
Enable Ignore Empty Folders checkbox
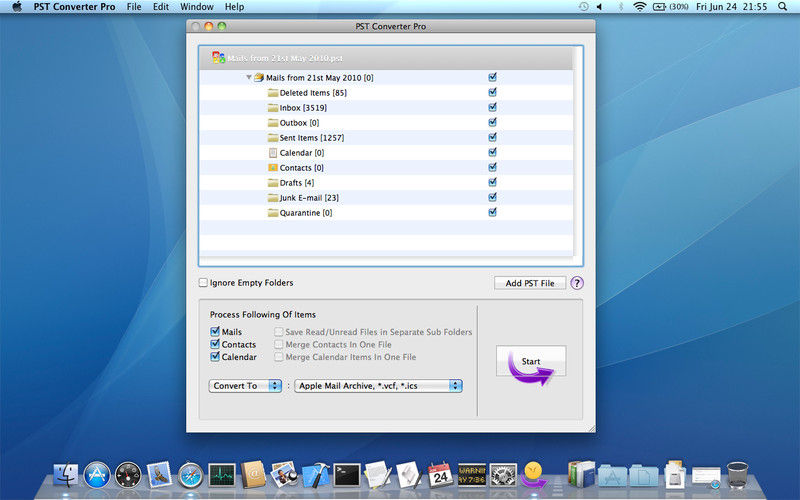coord(203,283)
